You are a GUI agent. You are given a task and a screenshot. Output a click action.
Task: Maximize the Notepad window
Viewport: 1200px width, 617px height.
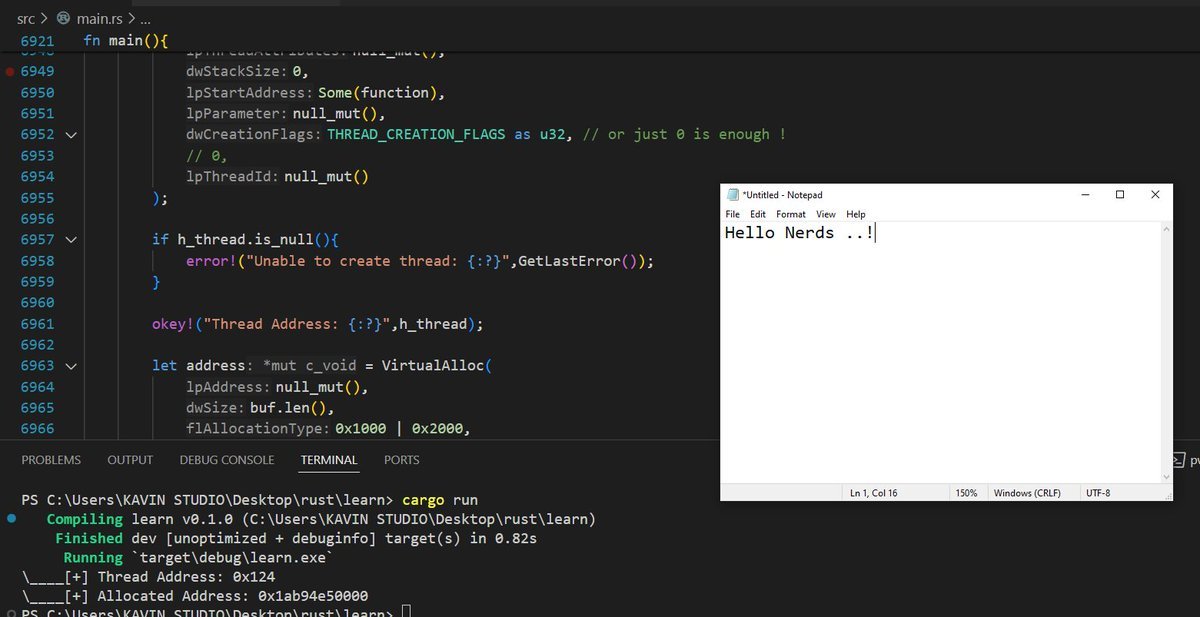[1120, 195]
